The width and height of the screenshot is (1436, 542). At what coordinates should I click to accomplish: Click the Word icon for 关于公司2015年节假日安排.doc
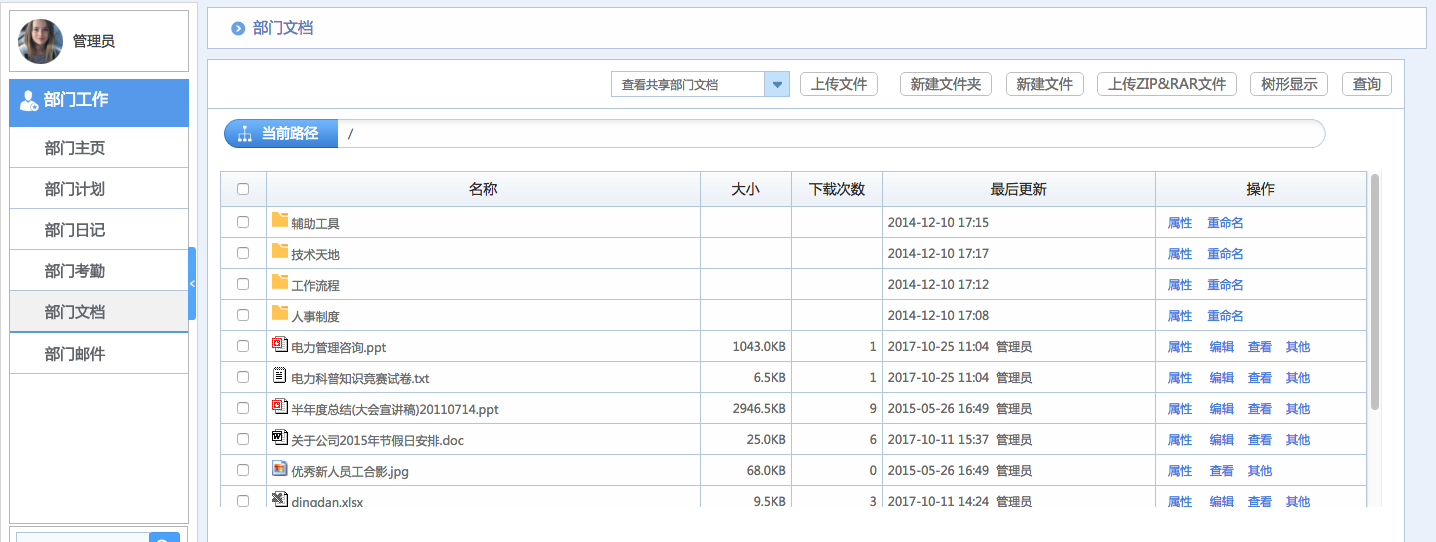(280, 438)
